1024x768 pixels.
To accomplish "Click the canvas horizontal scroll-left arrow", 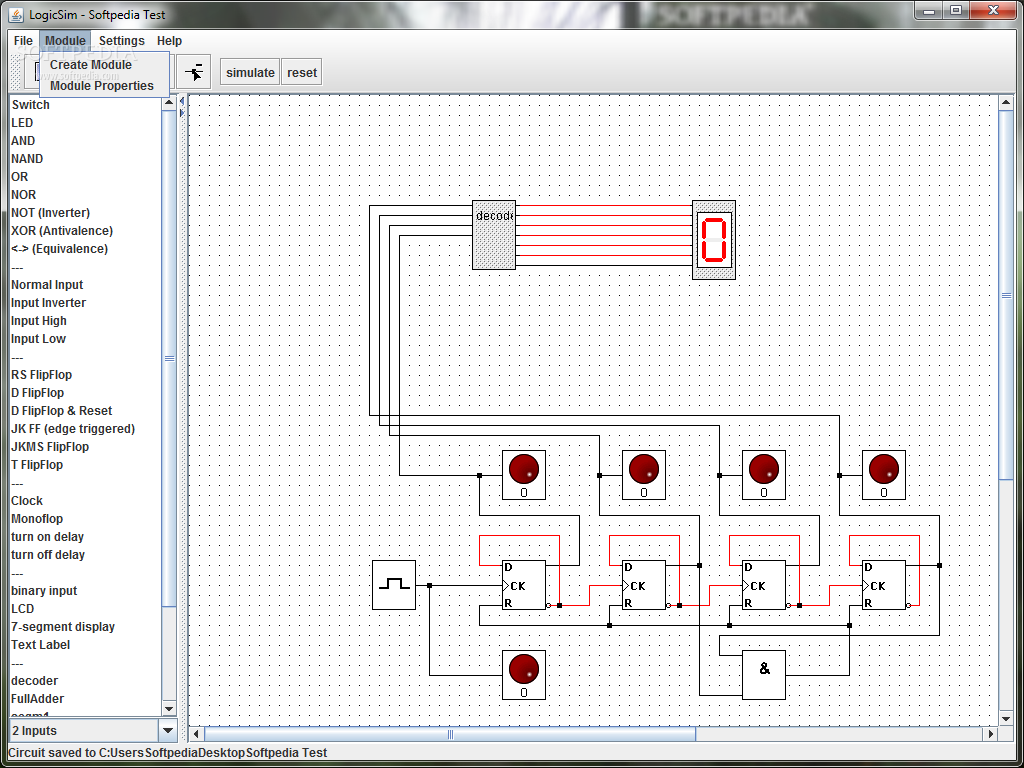I will pyautogui.click(x=196, y=734).
